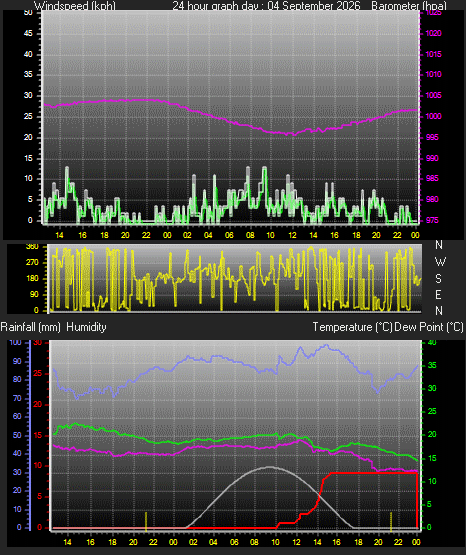466x555 pixels.
Task: Click wind direction axis value 270
Action: [x=32, y=263]
